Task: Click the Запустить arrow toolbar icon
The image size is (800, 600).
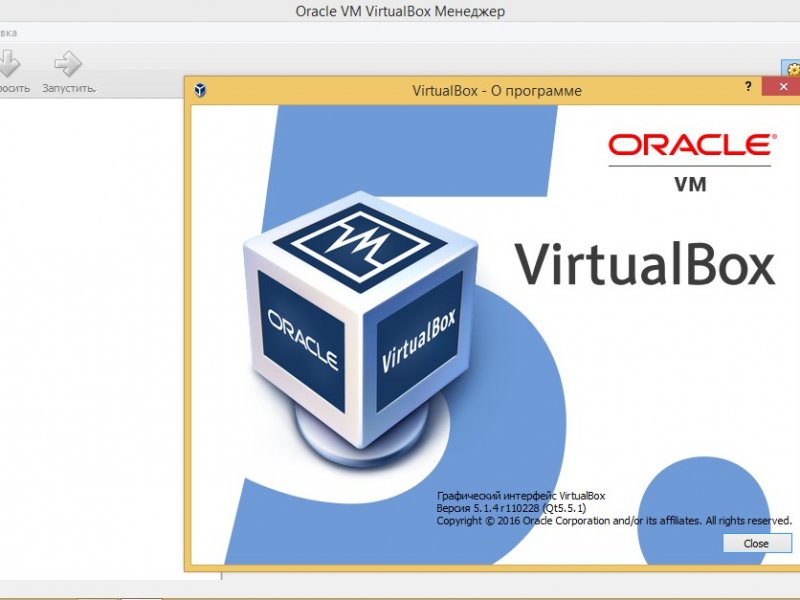Action: (68, 63)
